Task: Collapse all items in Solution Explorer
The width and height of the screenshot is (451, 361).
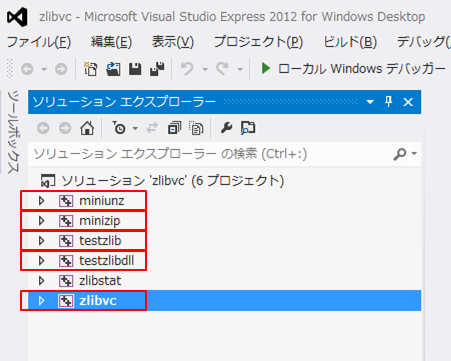Action: 174,128
